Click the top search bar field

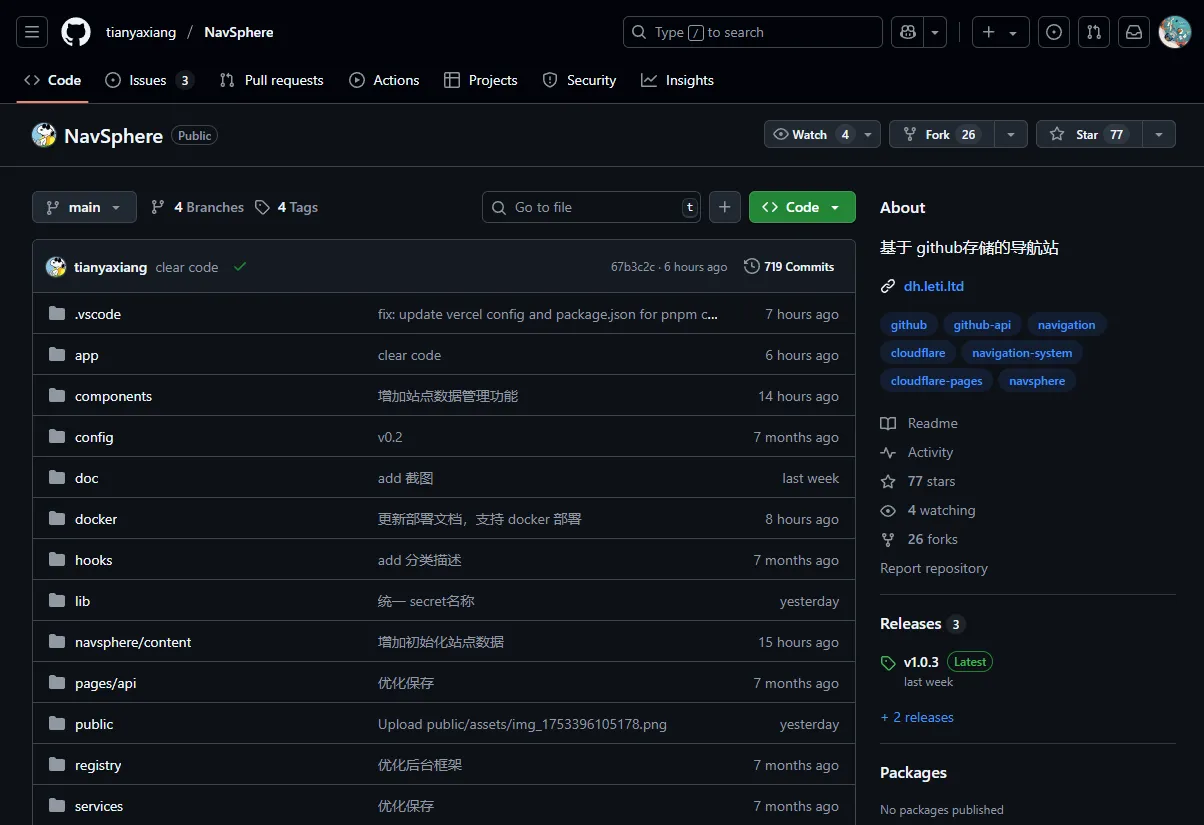pos(753,32)
